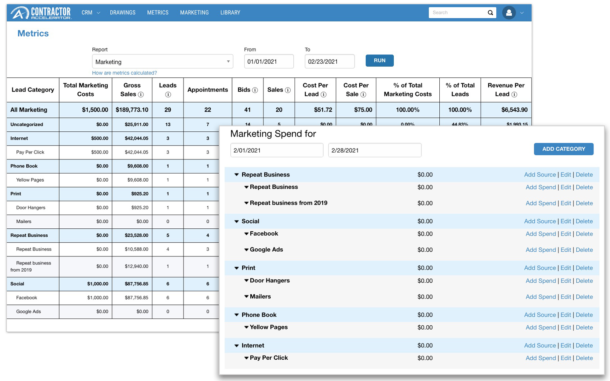Click Add Spend for Facebook
610x381 pixels.
point(540,234)
